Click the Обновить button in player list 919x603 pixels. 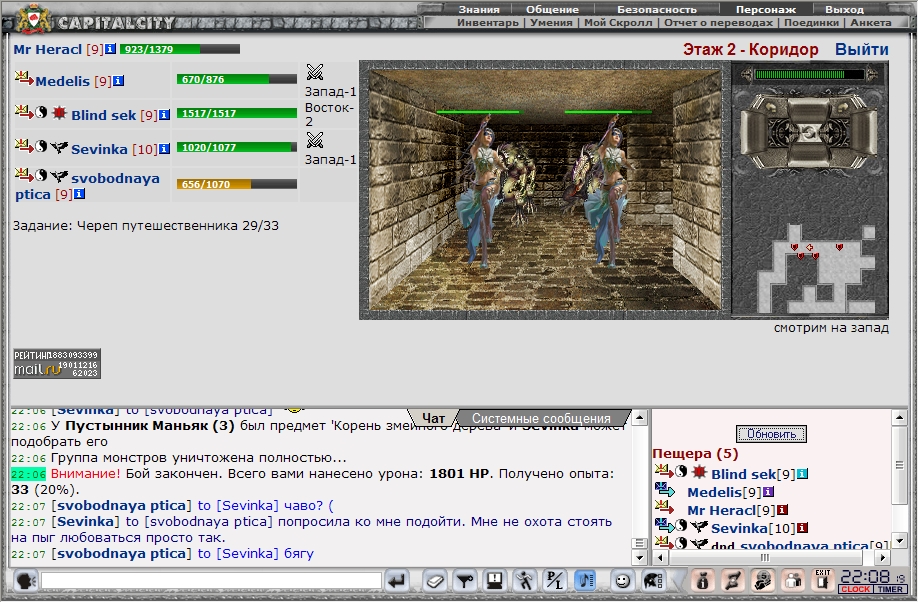point(771,434)
